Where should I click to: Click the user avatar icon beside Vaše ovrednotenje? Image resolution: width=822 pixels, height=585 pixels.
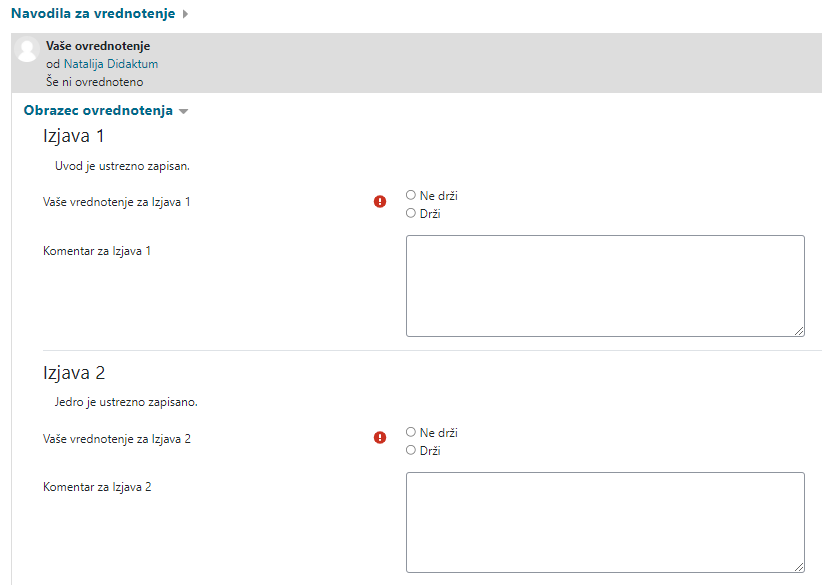pyautogui.click(x=28, y=52)
